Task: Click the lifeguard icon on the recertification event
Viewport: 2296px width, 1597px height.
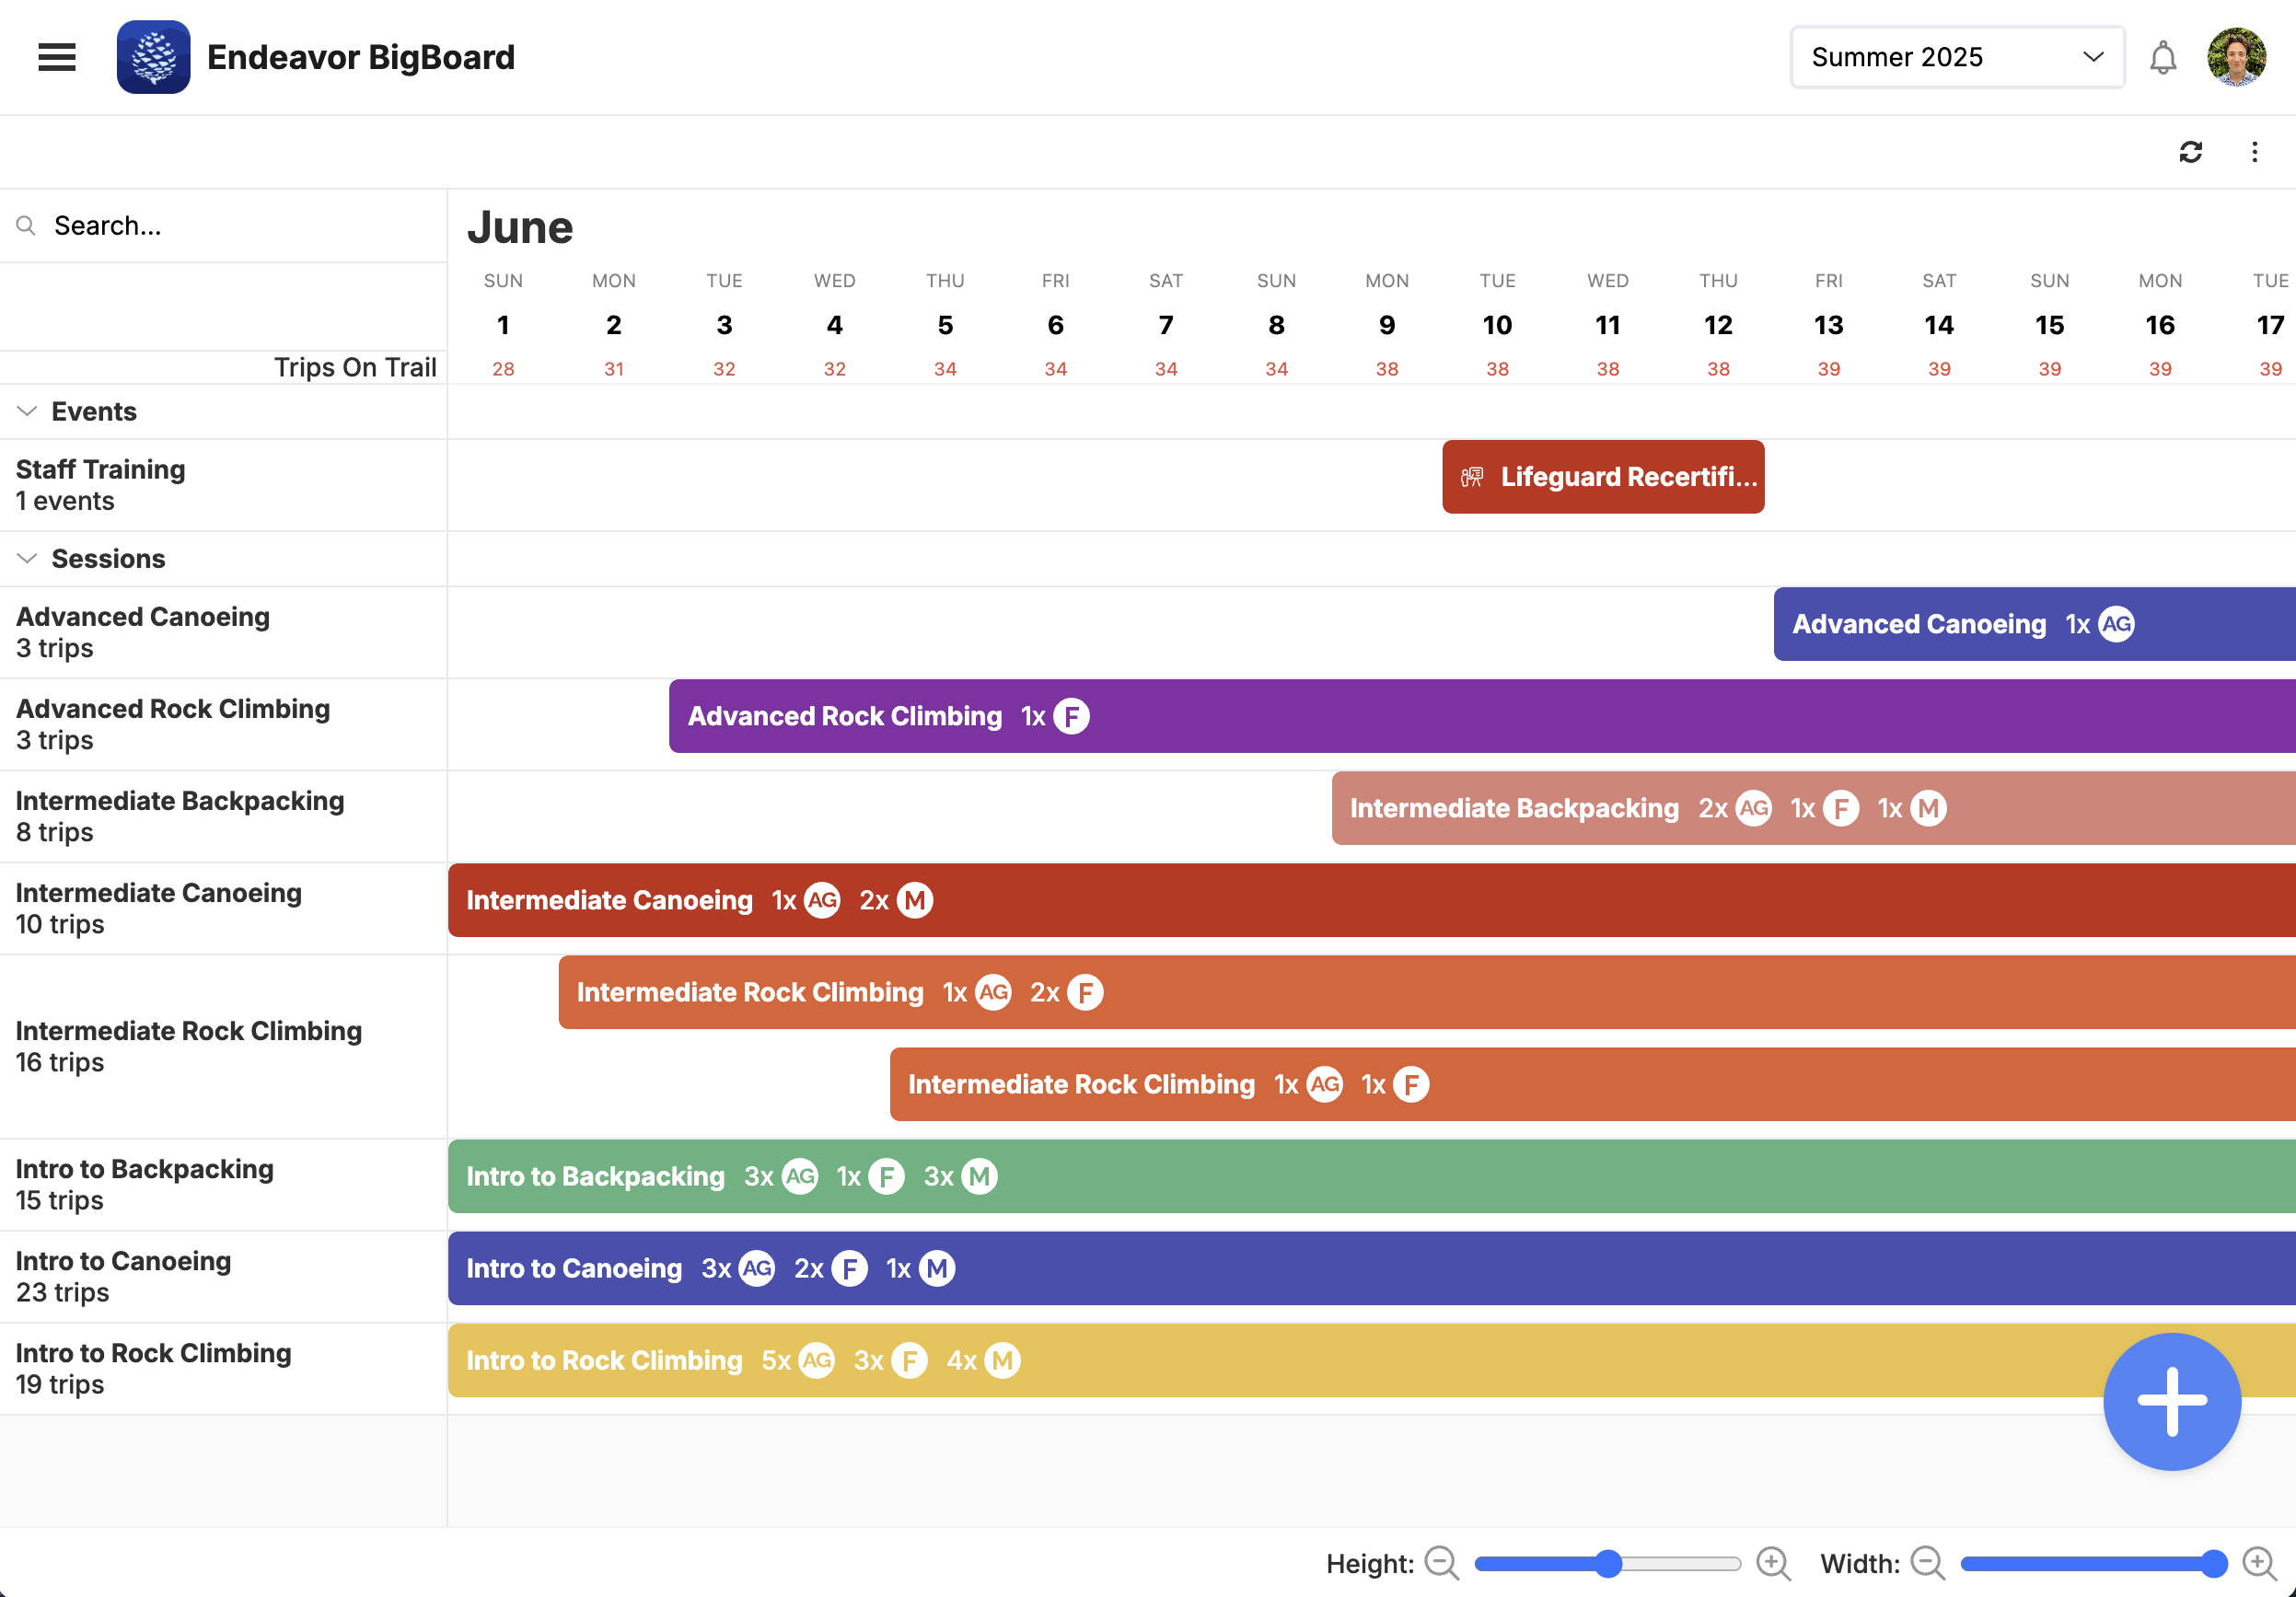Action: click(1471, 477)
